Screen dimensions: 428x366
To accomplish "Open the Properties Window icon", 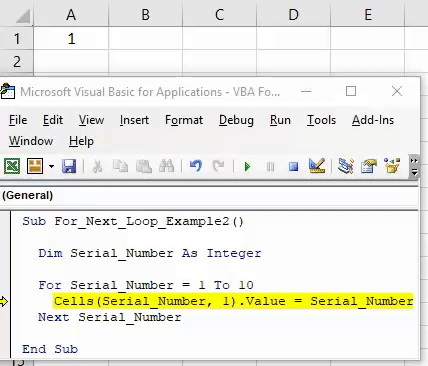I will pyautogui.click(x=369, y=166).
